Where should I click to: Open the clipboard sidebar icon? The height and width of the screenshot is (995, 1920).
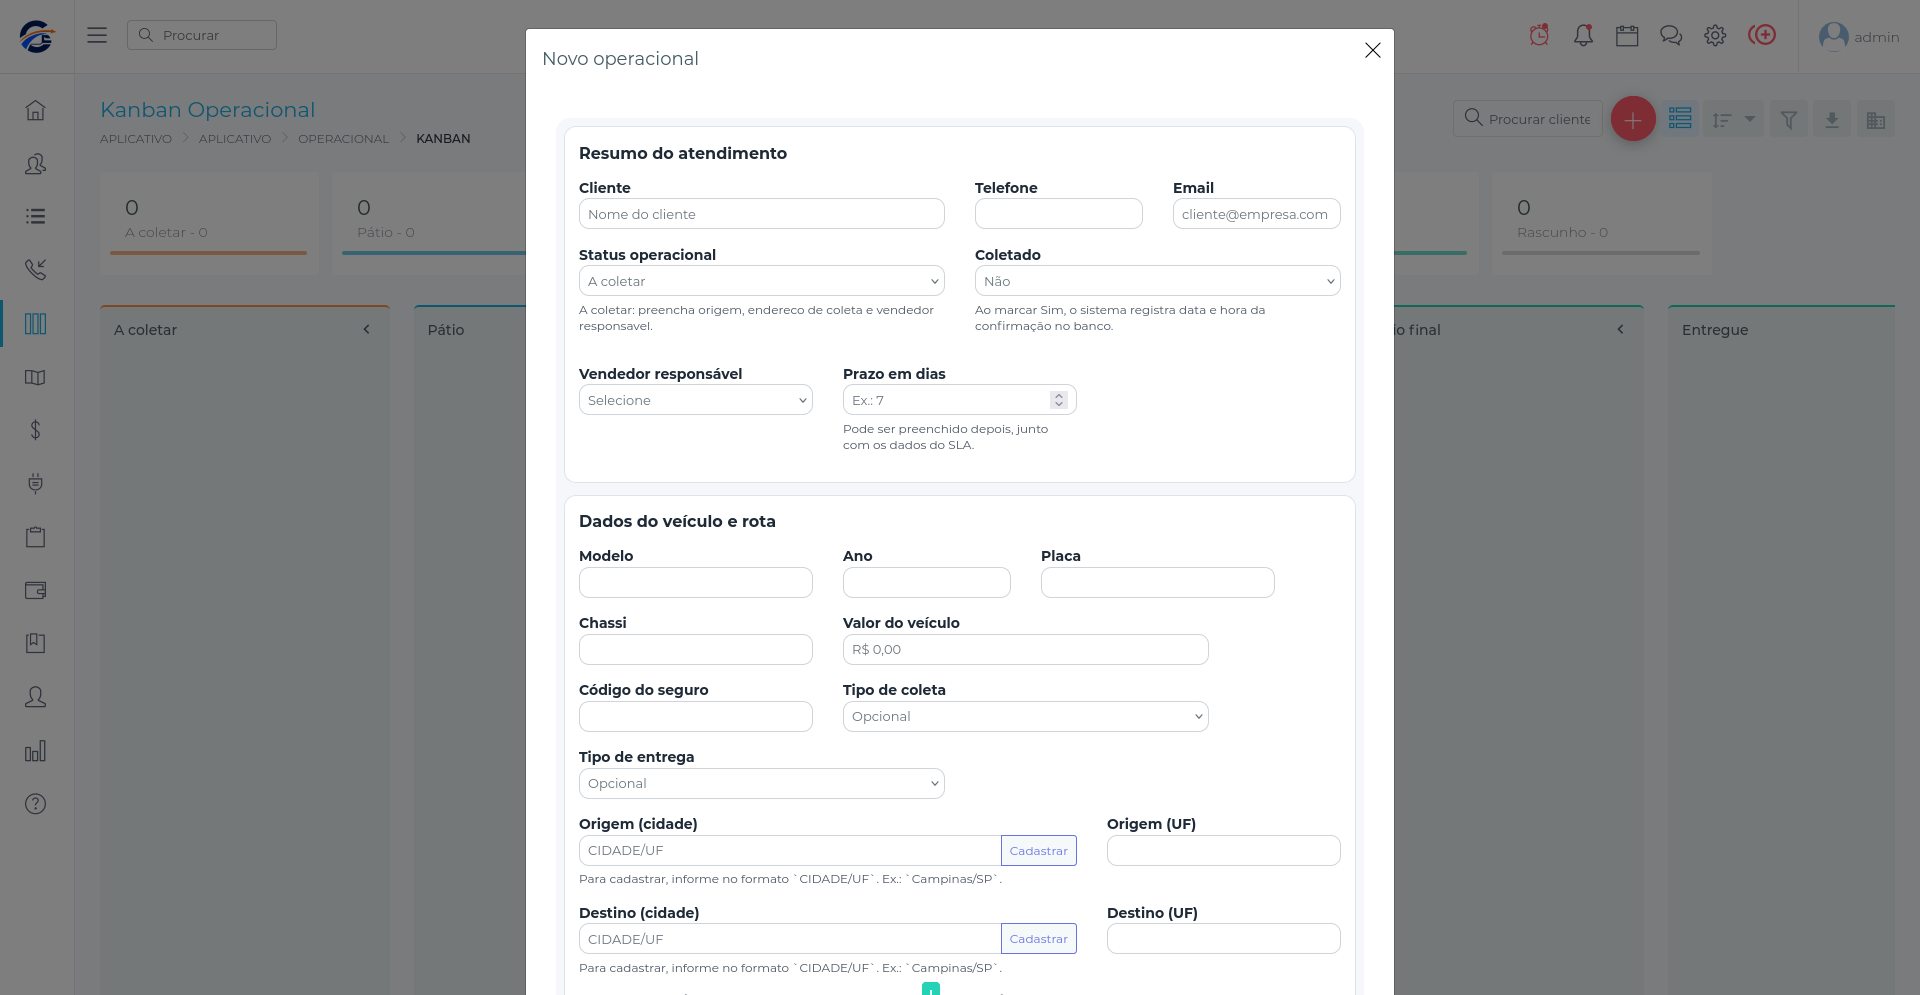(x=36, y=537)
